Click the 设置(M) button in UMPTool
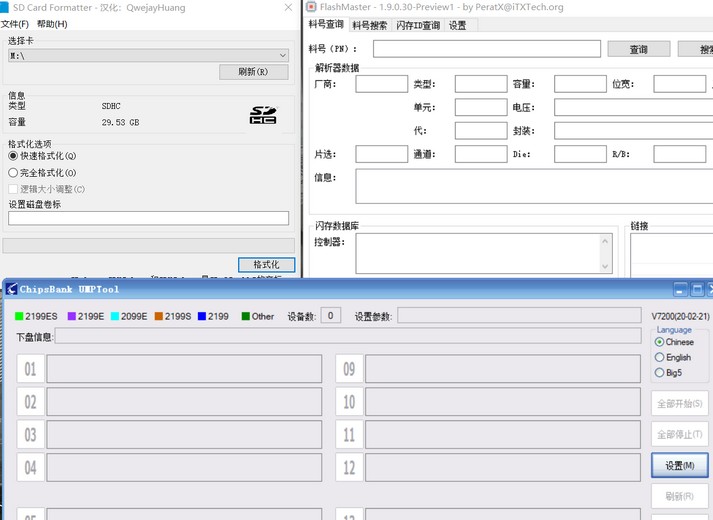This screenshot has height=520, width=713. pyautogui.click(x=680, y=465)
